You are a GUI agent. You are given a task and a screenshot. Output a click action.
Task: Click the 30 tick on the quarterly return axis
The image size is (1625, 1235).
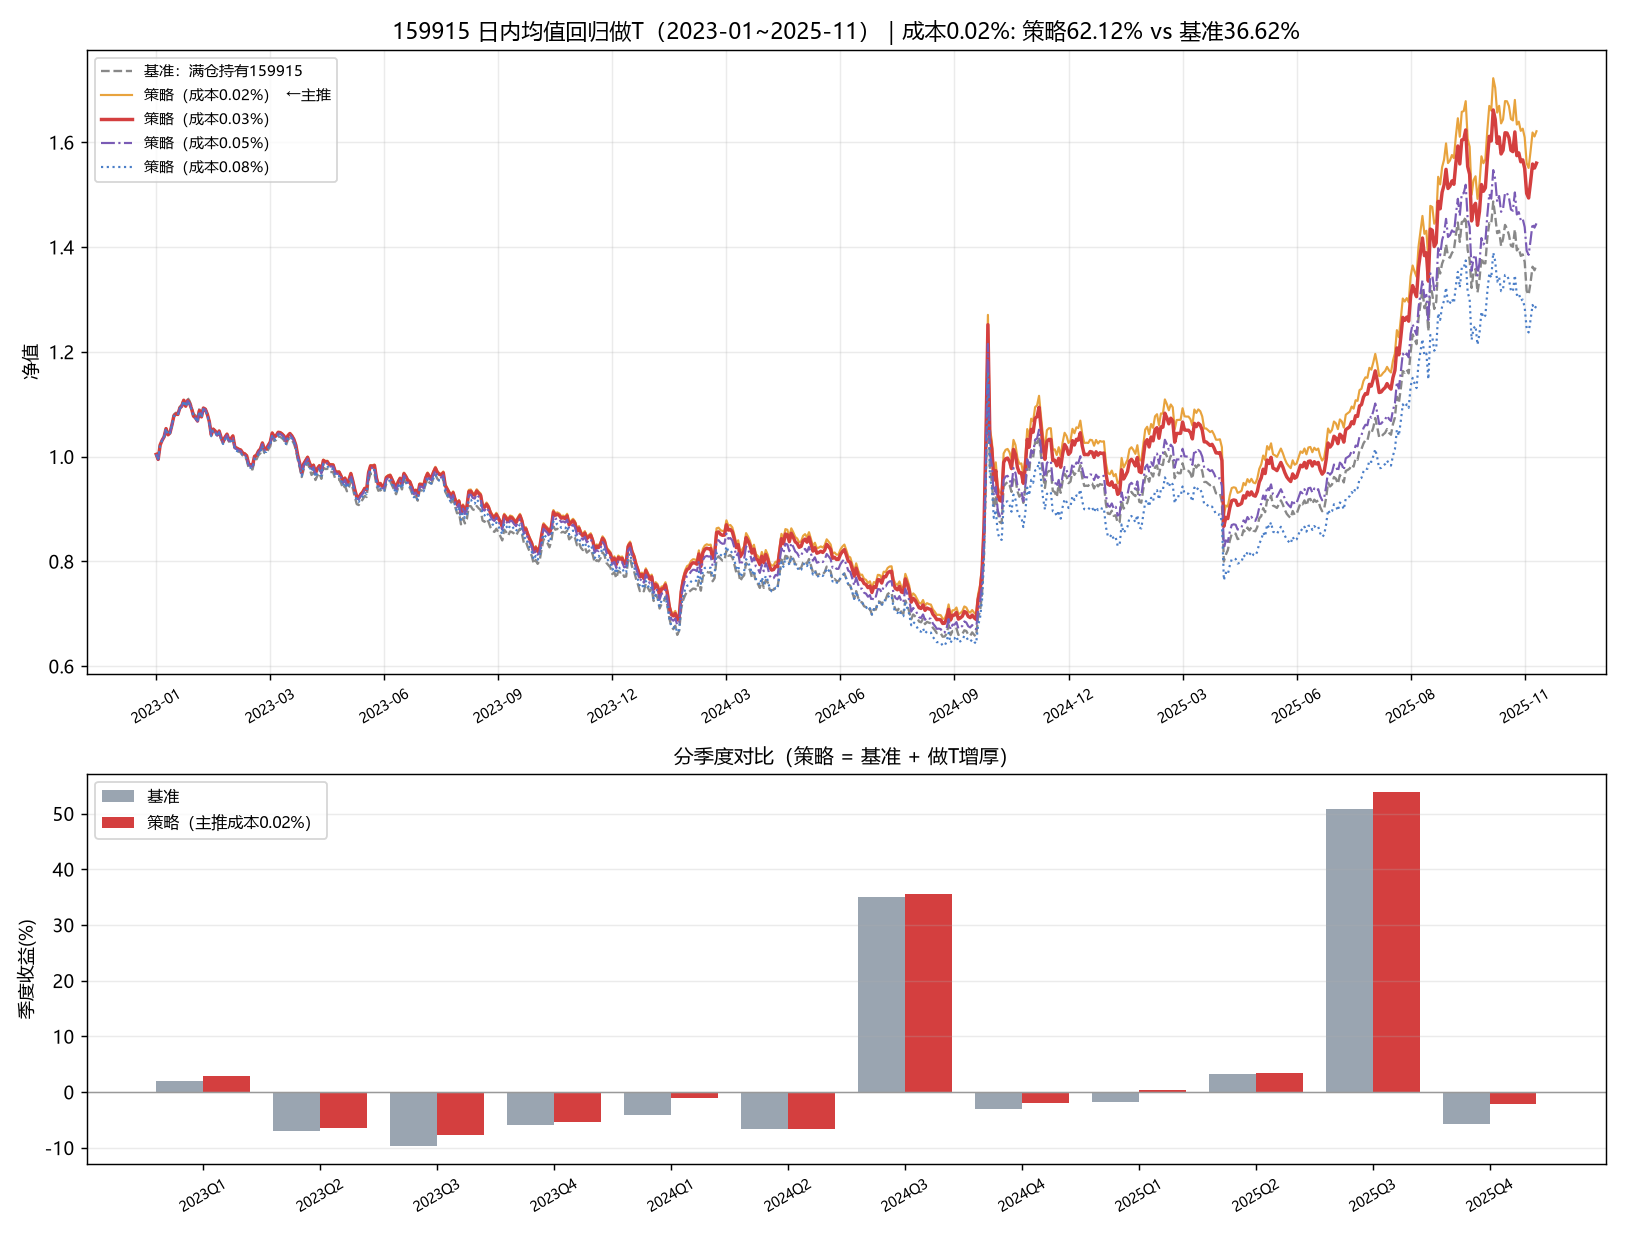64,926
